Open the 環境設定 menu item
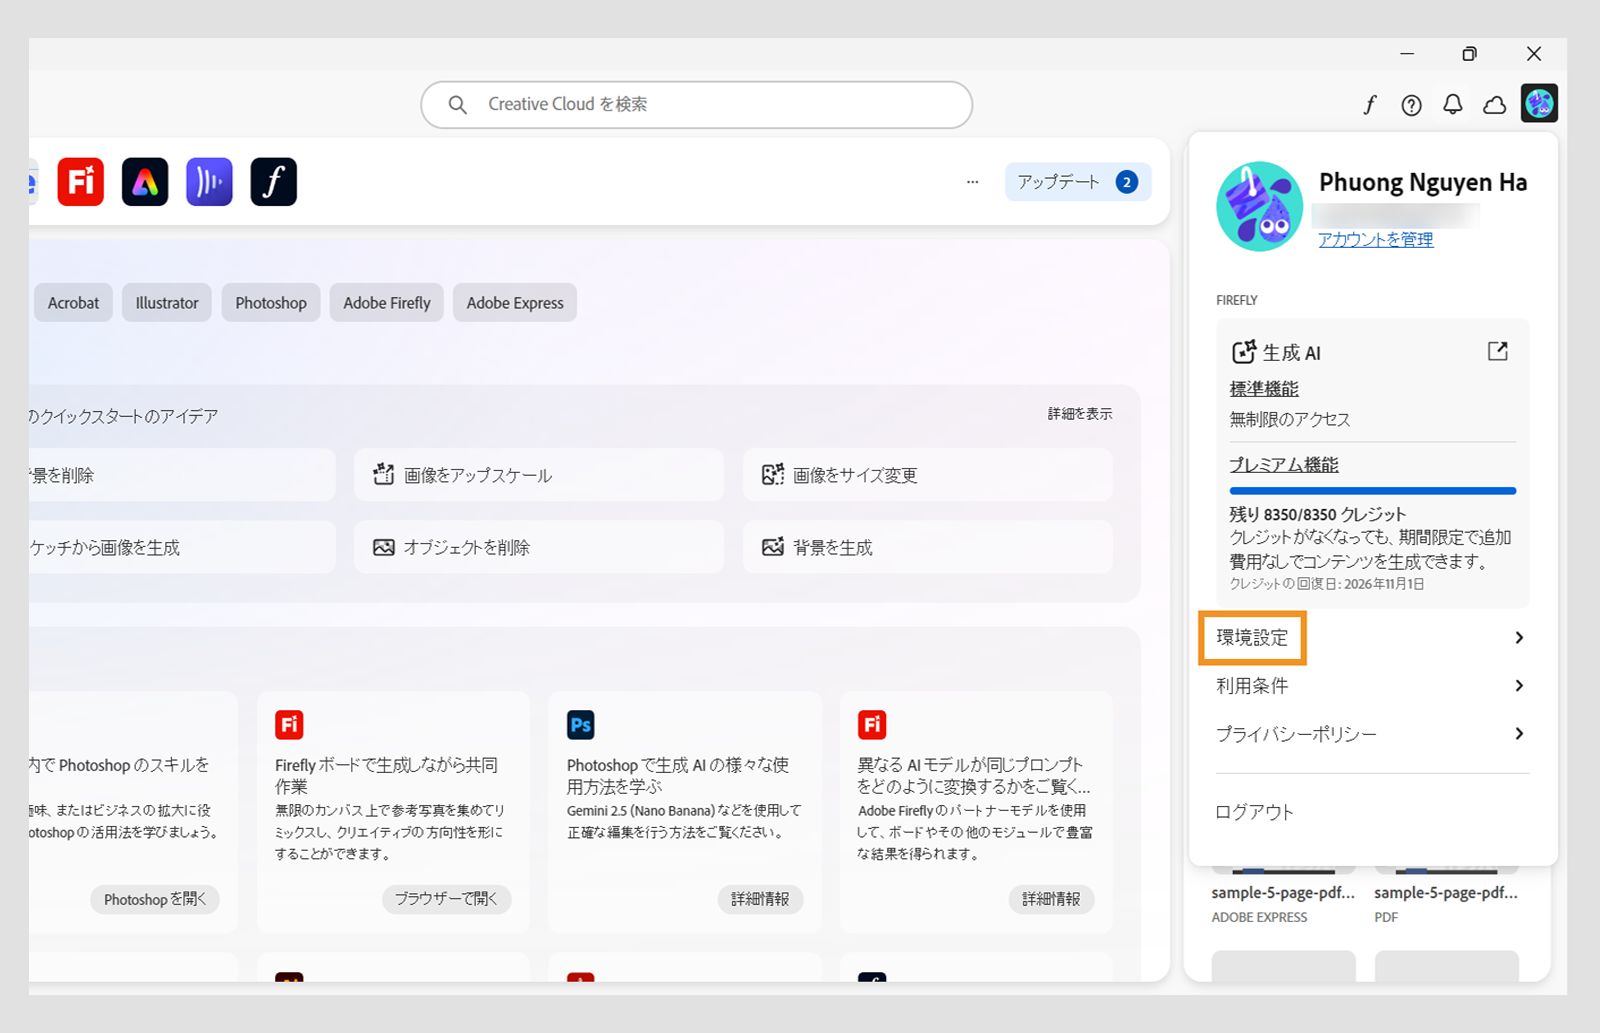 1252,638
